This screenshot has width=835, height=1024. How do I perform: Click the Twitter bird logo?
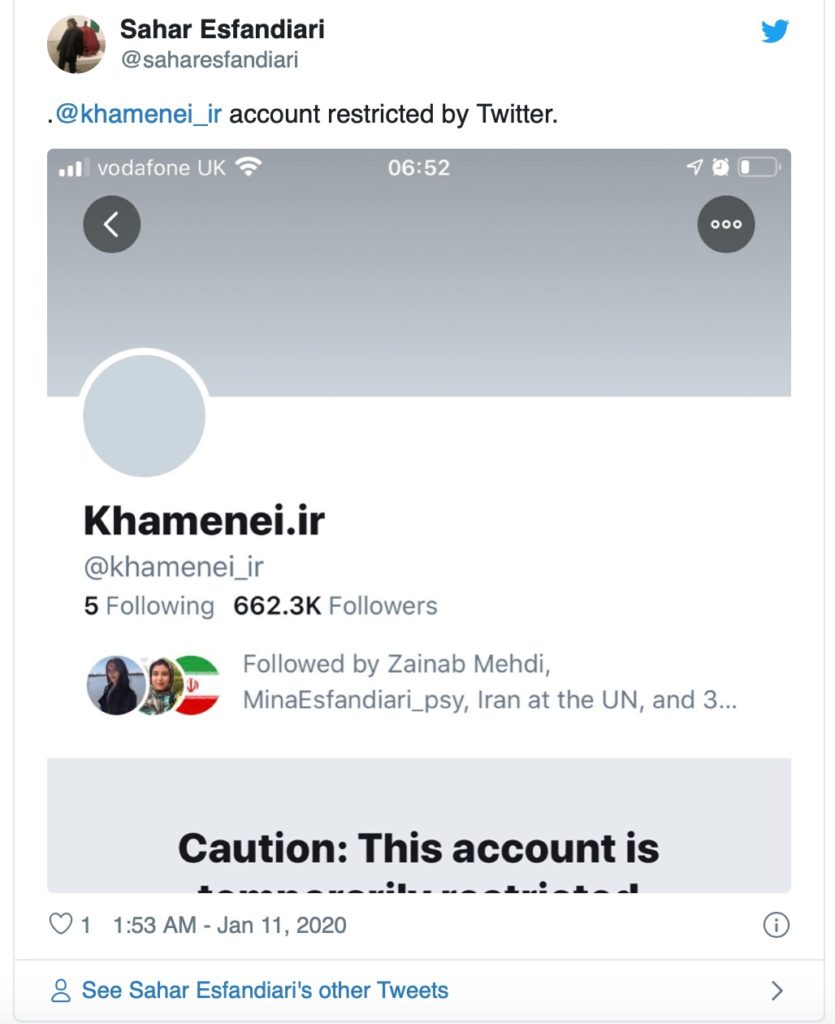click(774, 32)
